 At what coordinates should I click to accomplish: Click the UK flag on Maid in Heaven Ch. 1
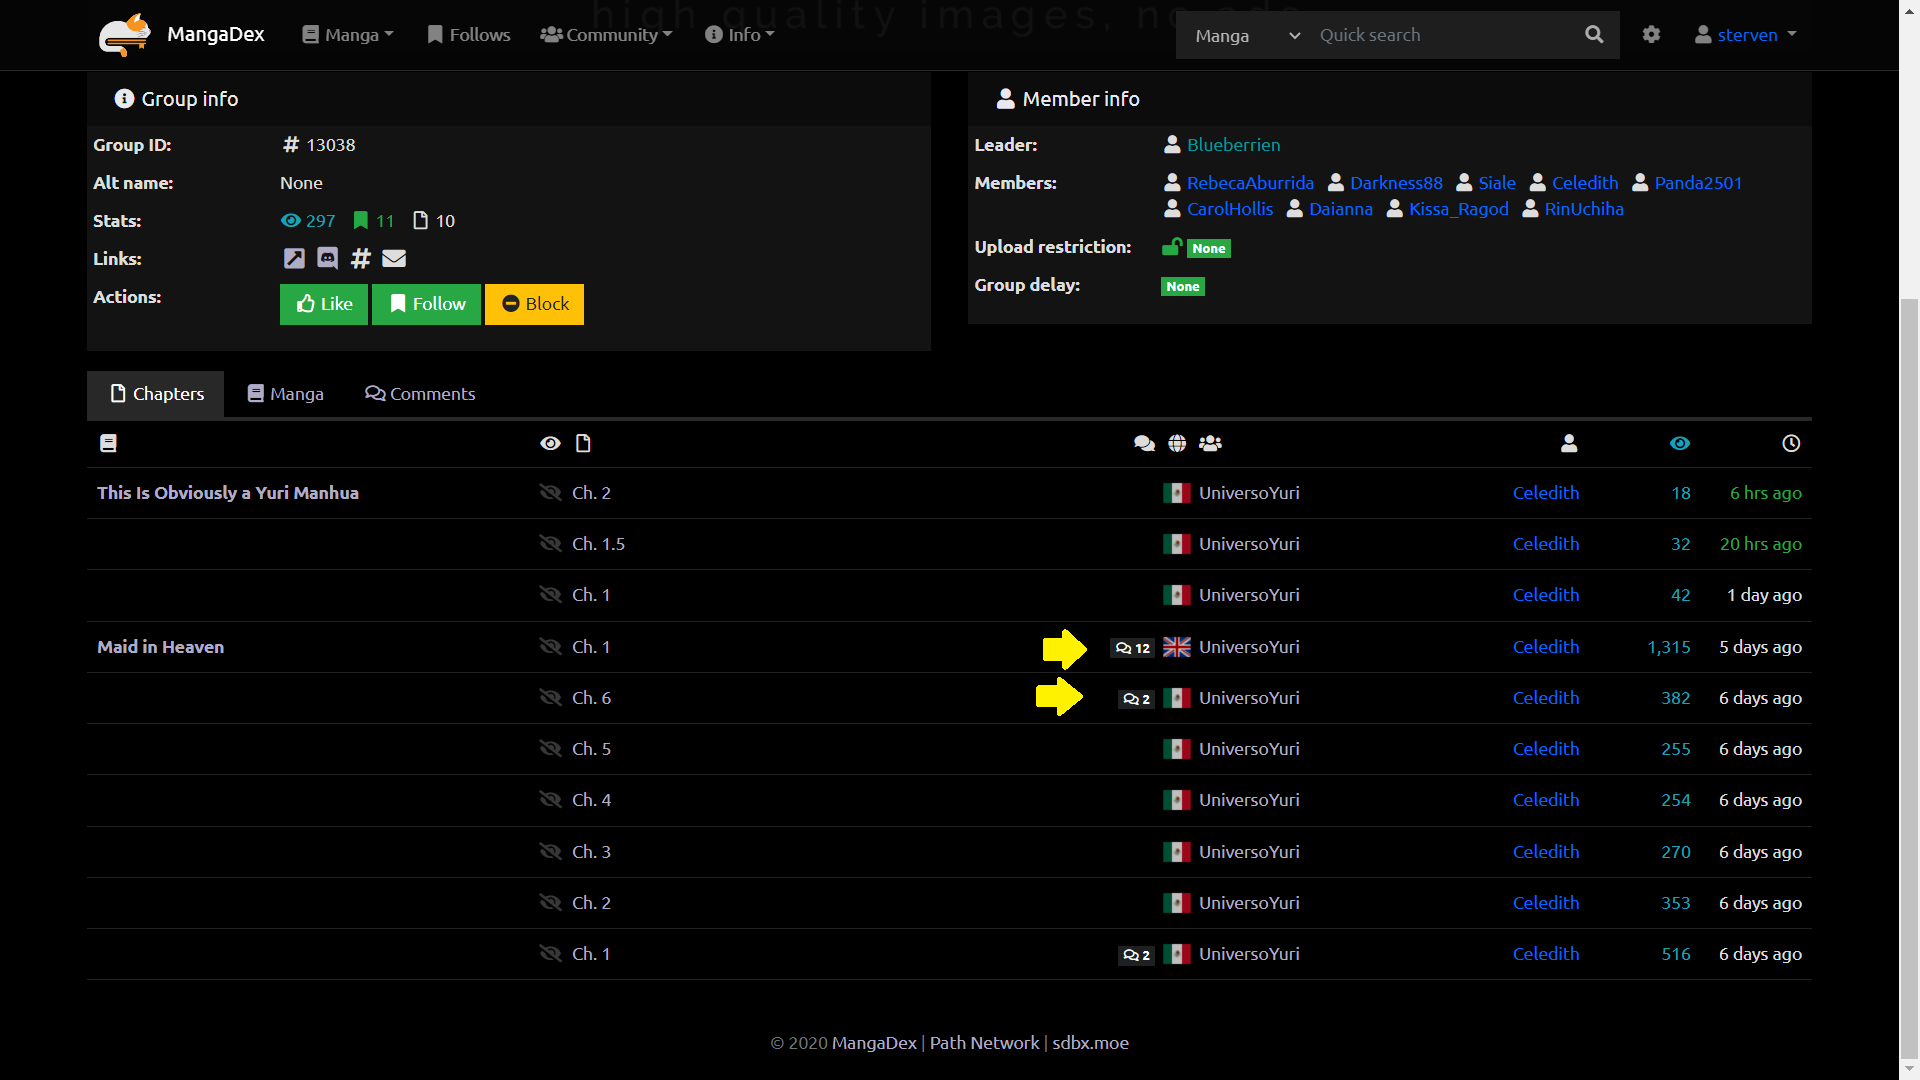click(x=1177, y=647)
